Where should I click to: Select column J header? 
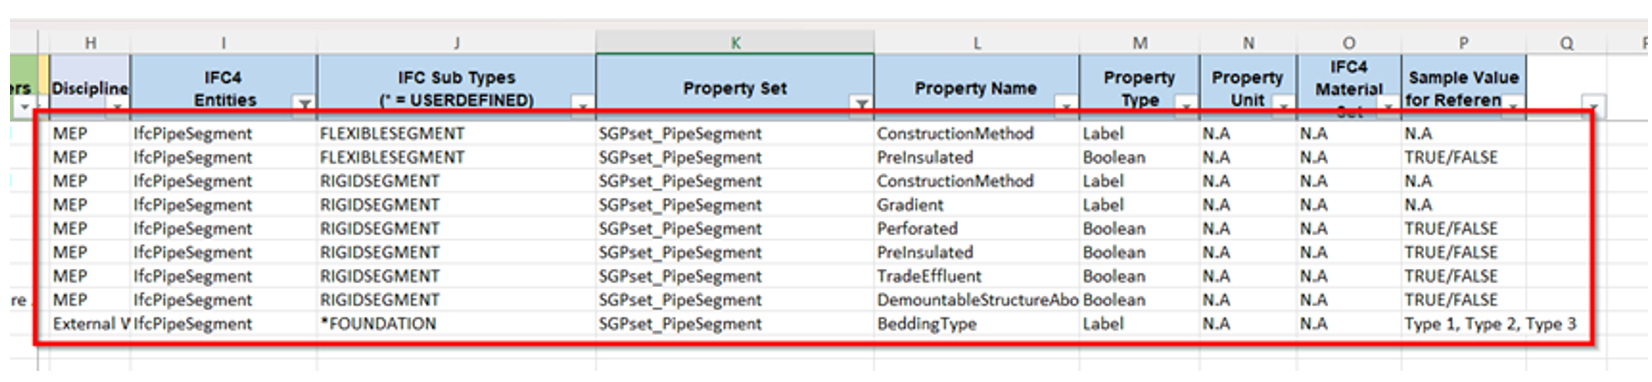[457, 42]
